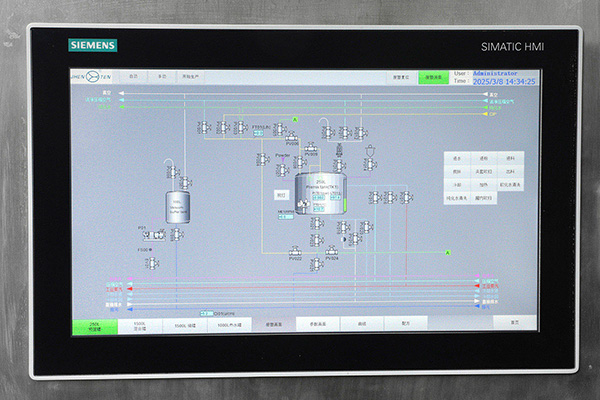Viewport: 600px width, 400px height.
Task: Open the PV024 valve control
Action: point(331,251)
